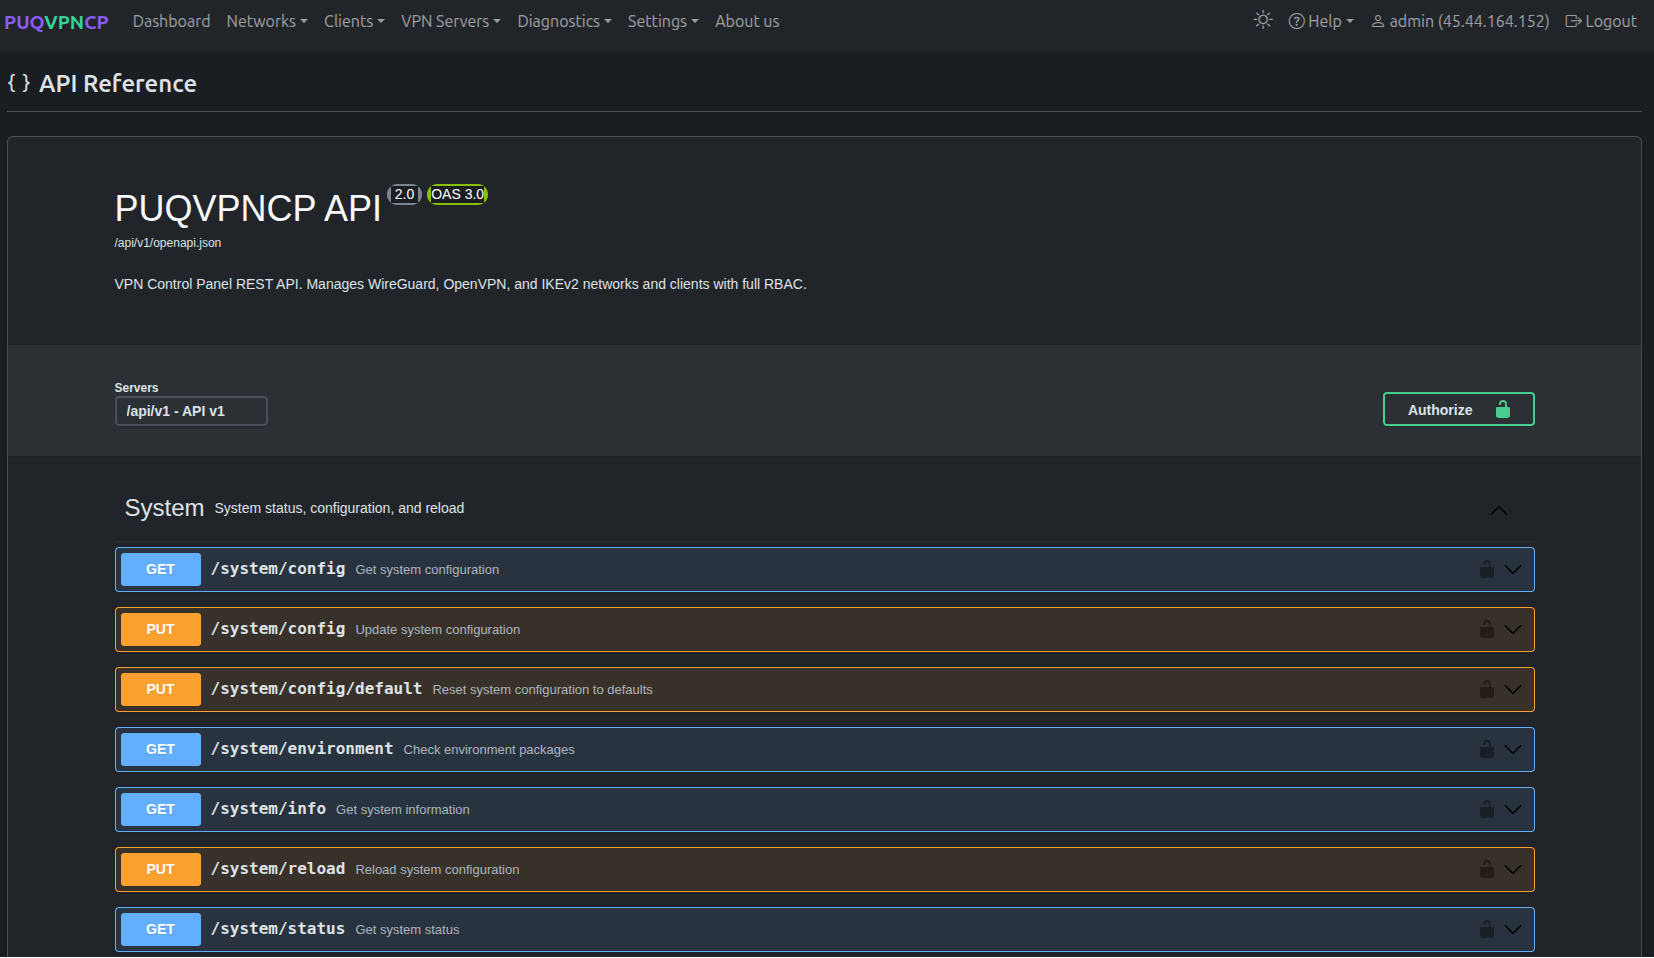The height and width of the screenshot is (958, 1654).
Task: Open admin user account menu
Action: tap(1459, 21)
